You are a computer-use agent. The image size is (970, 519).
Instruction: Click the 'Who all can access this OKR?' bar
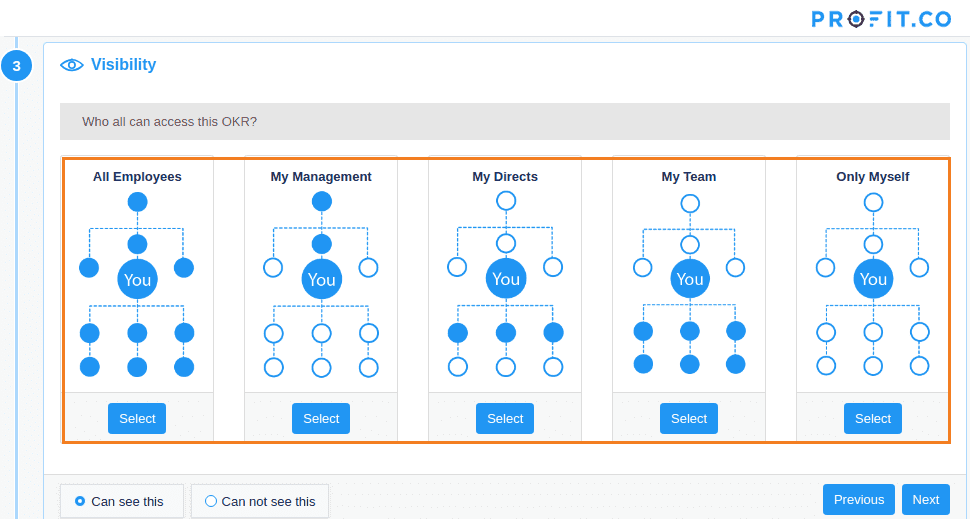tap(504, 121)
